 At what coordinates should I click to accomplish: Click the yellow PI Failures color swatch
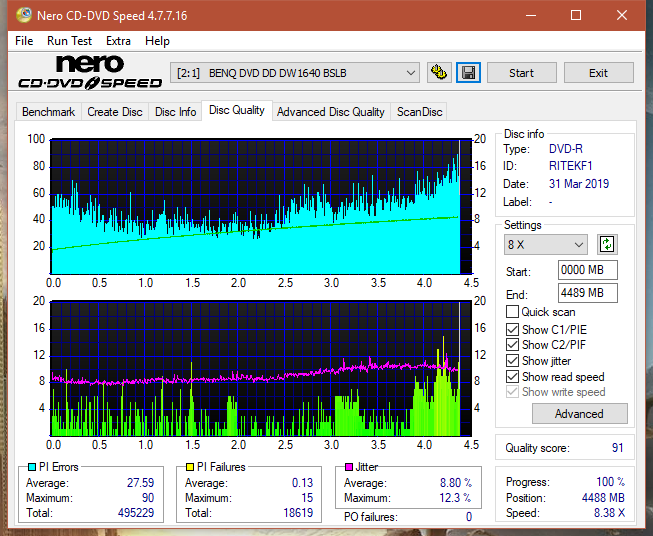pyautogui.click(x=190, y=467)
